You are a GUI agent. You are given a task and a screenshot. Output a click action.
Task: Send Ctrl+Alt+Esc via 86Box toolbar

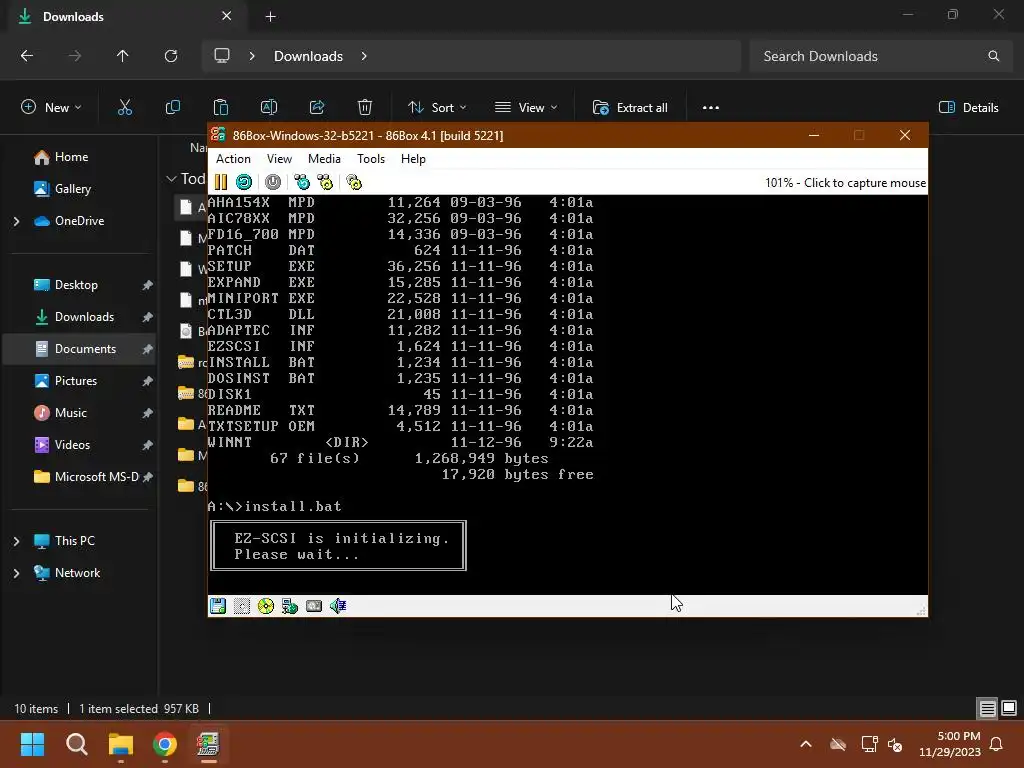coord(325,182)
